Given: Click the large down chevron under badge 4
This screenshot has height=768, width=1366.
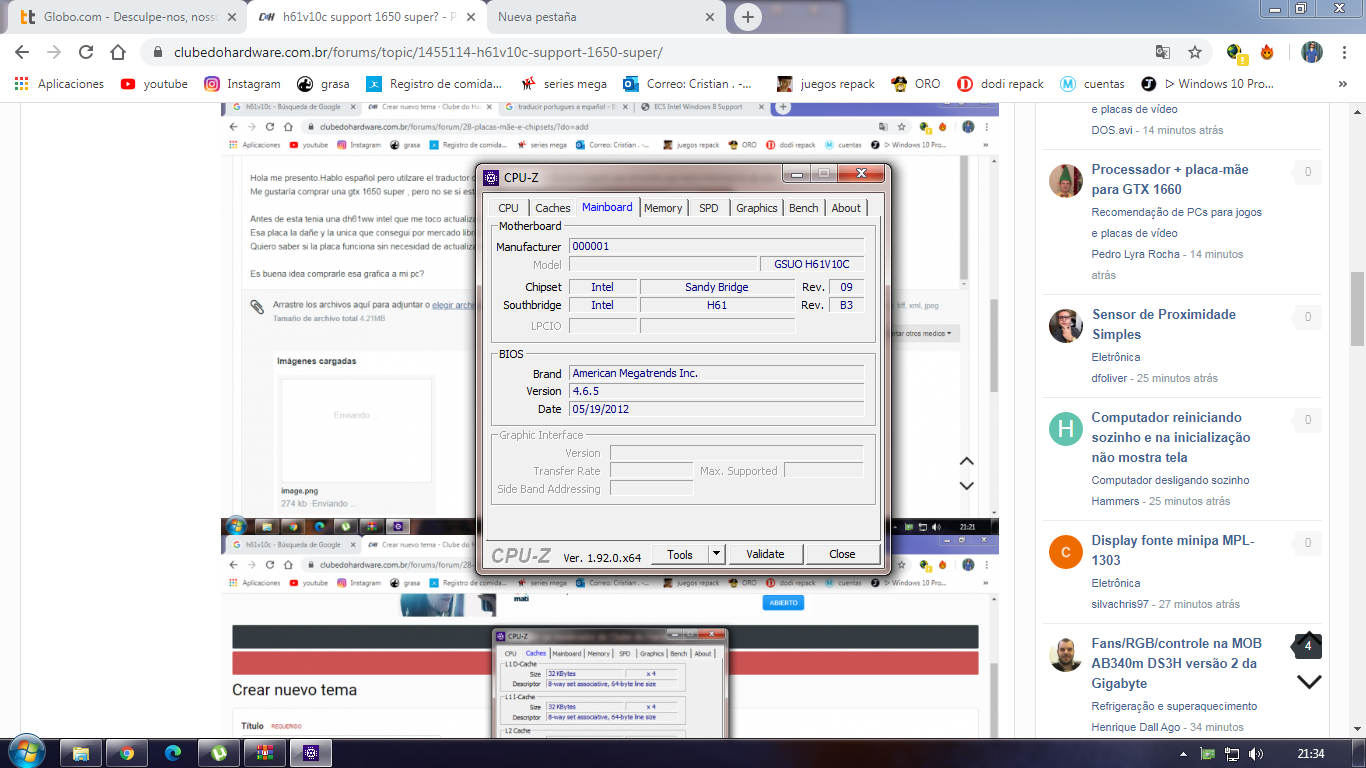Looking at the screenshot, I should (1309, 682).
